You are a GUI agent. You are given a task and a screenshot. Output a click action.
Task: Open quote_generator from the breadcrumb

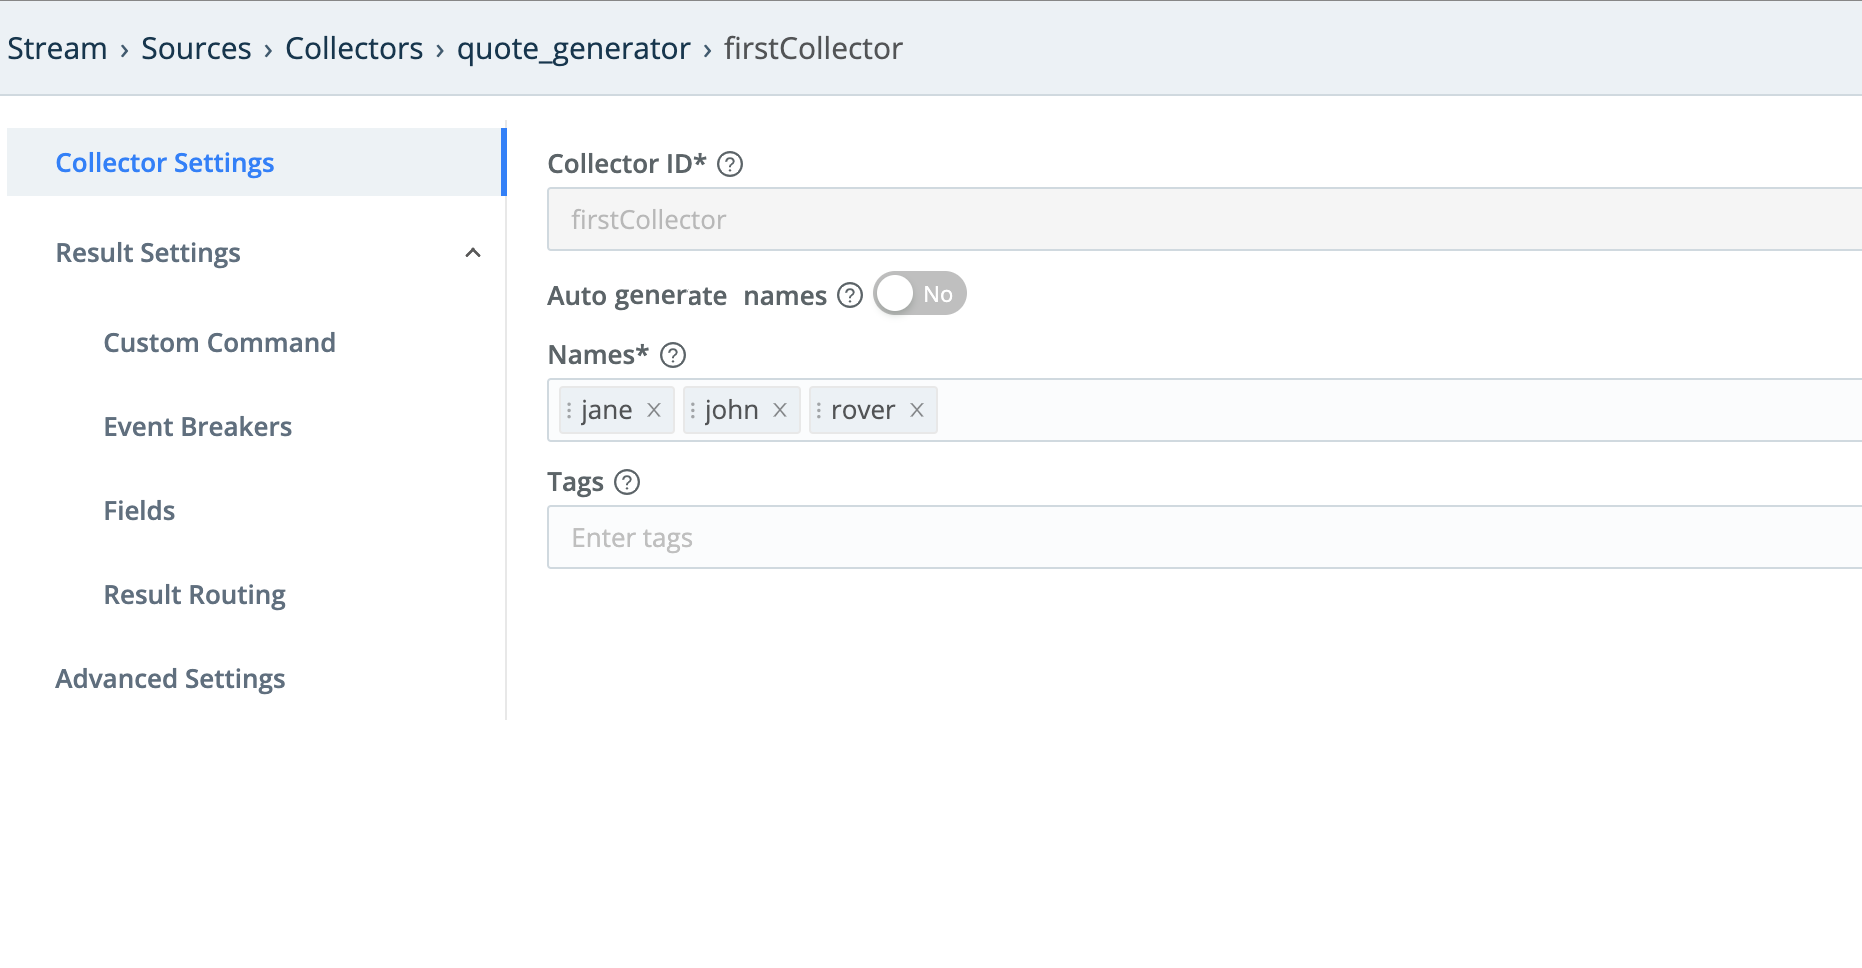574,48
